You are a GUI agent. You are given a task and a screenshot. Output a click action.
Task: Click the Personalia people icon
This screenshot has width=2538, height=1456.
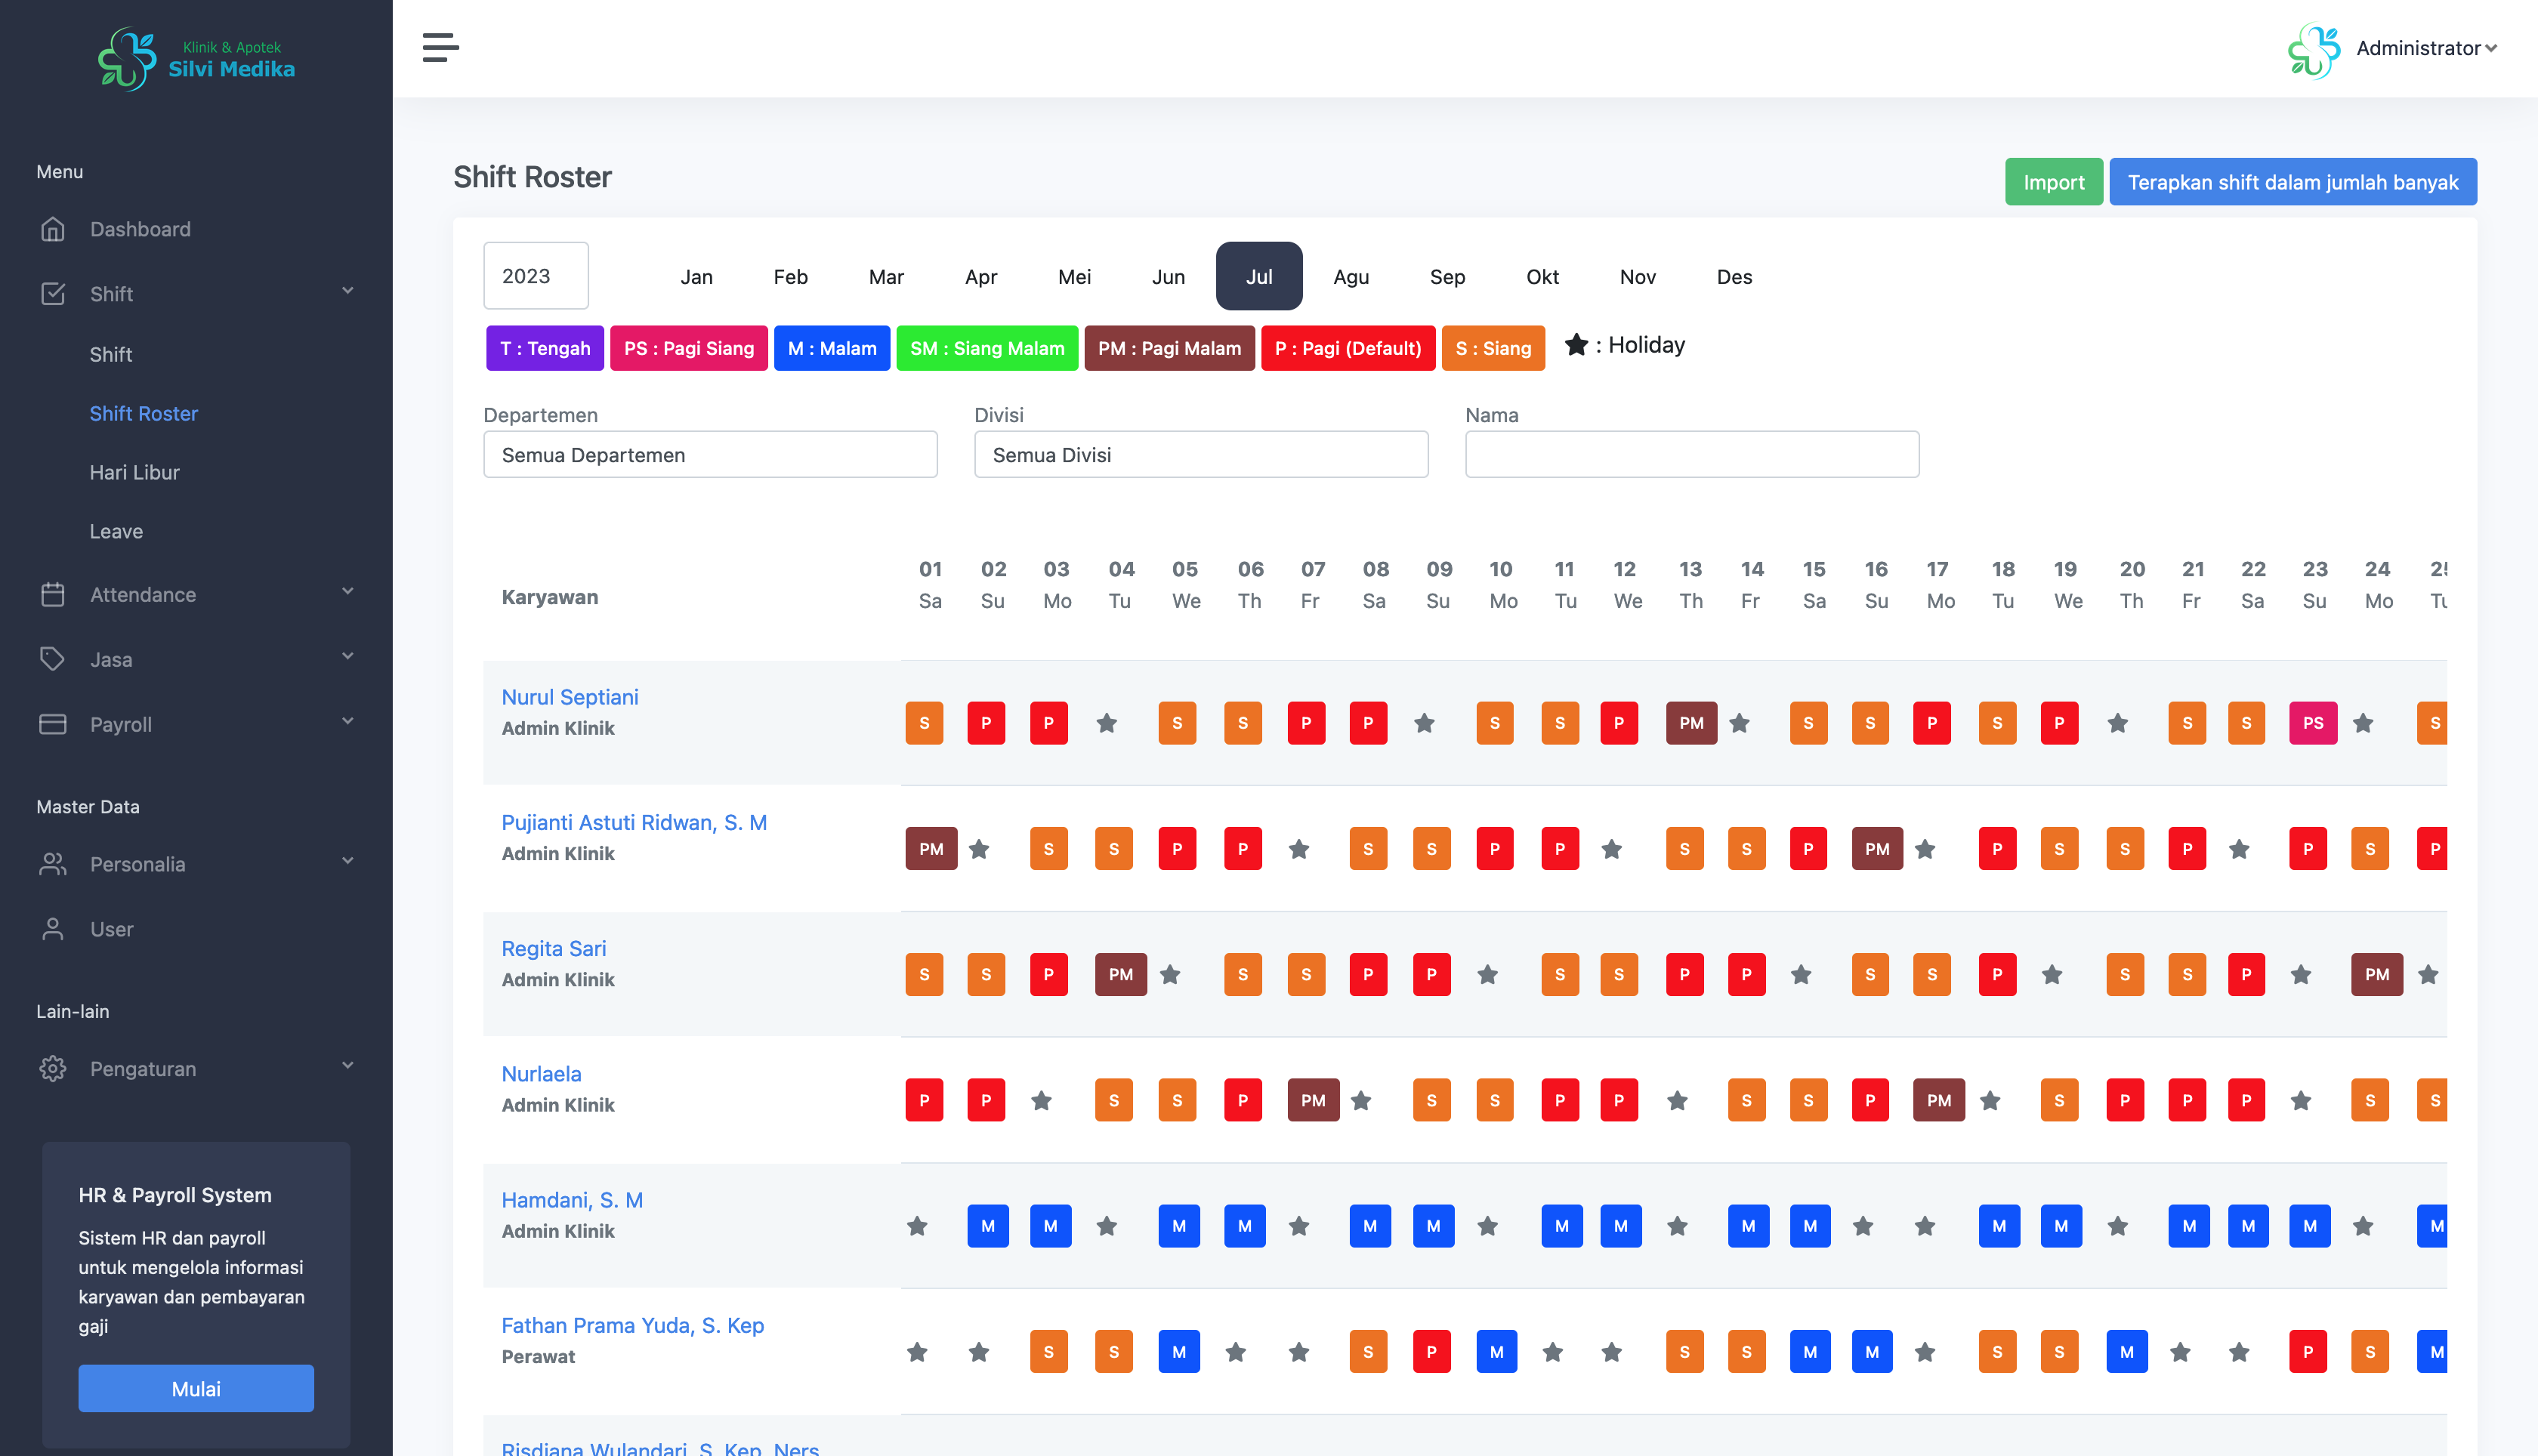coord(53,864)
